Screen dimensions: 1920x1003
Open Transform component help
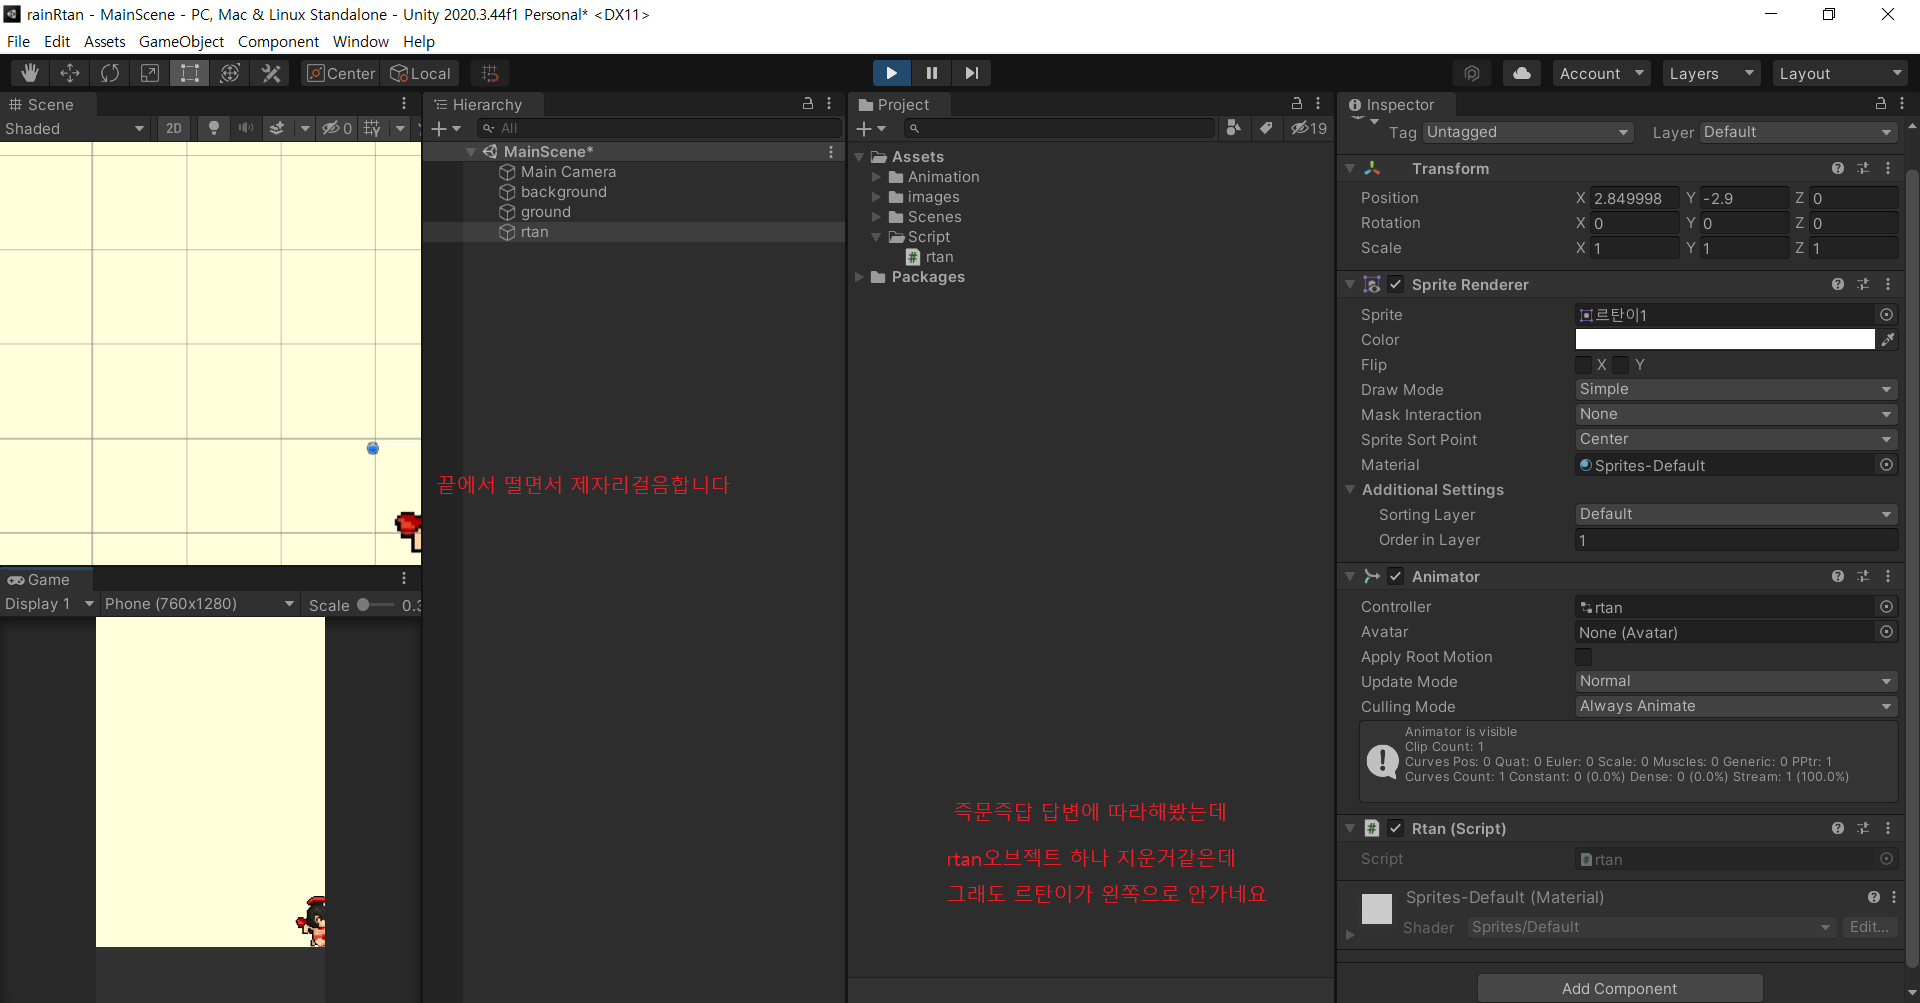coord(1838,168)
